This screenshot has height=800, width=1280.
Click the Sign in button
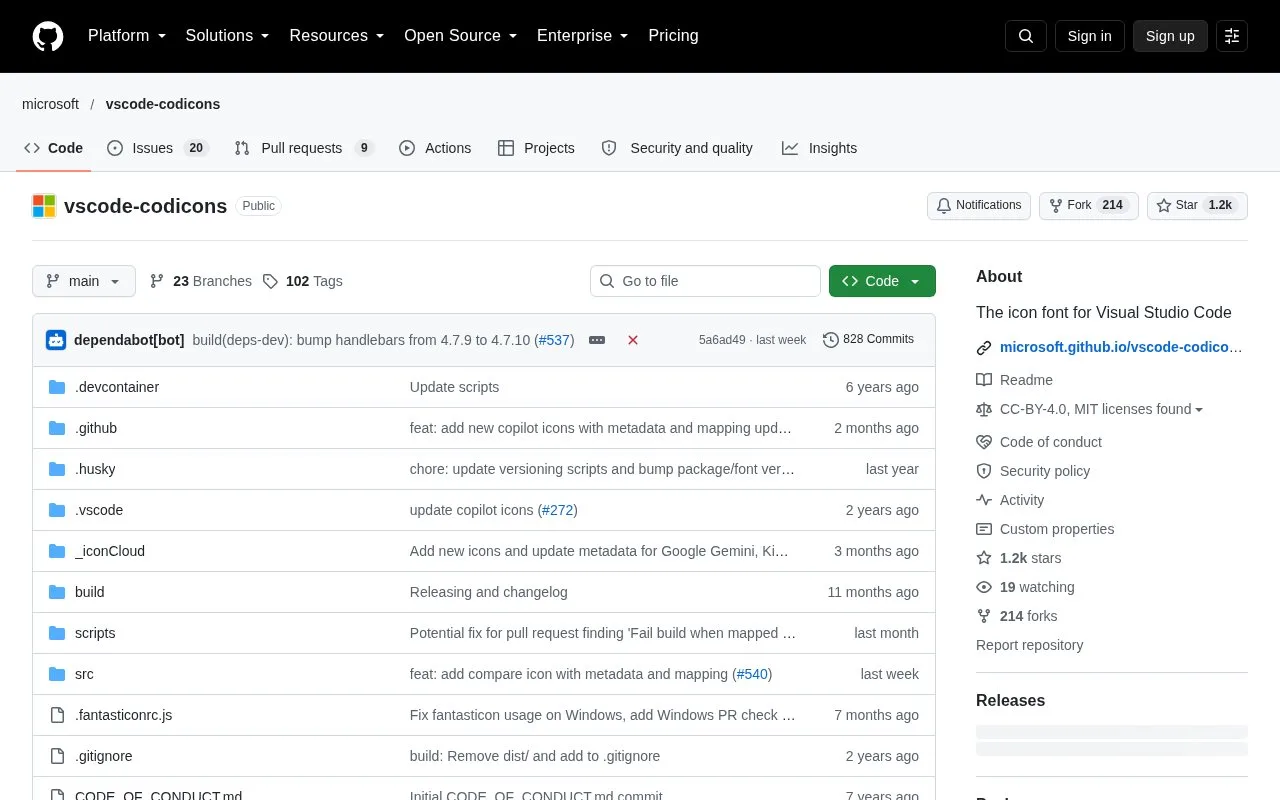(1089, 36)
